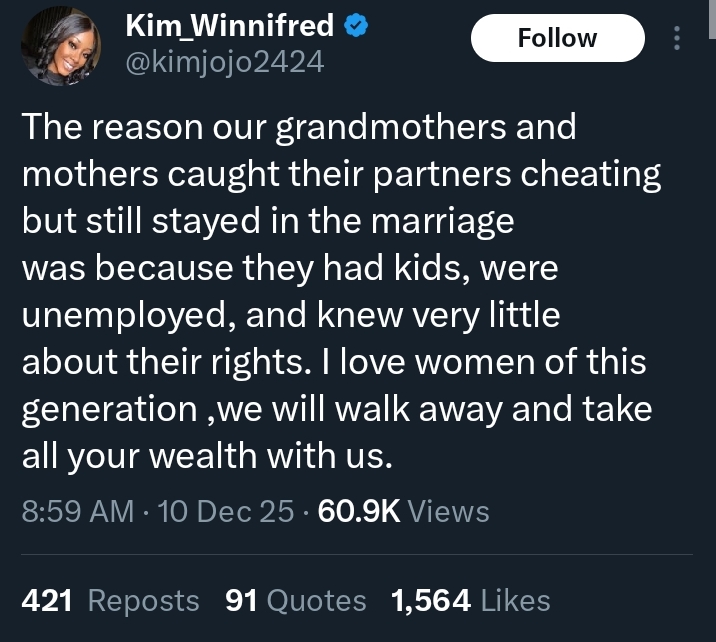Image resolution: width=716 pixels, height=642 pixels.
Task: View the 421 Reposts list
Action: pyautogui.click(x=110, y=600)
